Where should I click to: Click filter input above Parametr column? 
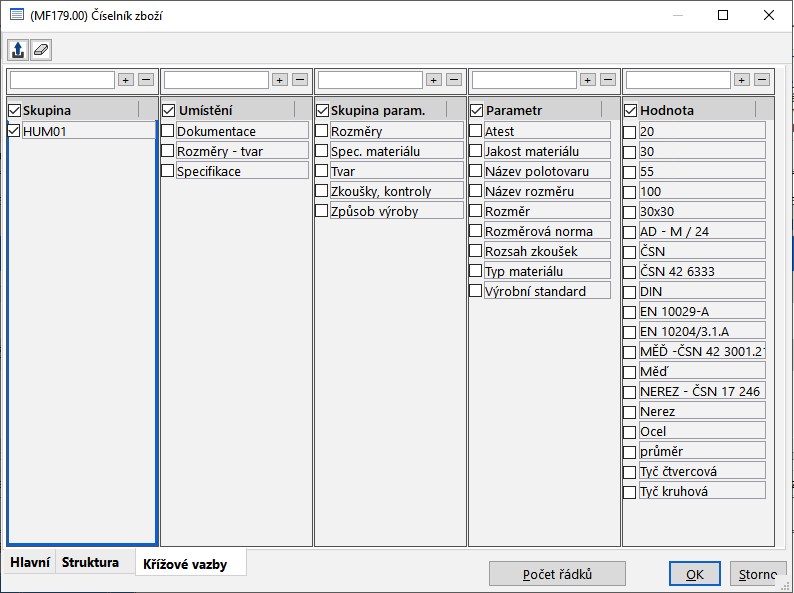(523, 80)
